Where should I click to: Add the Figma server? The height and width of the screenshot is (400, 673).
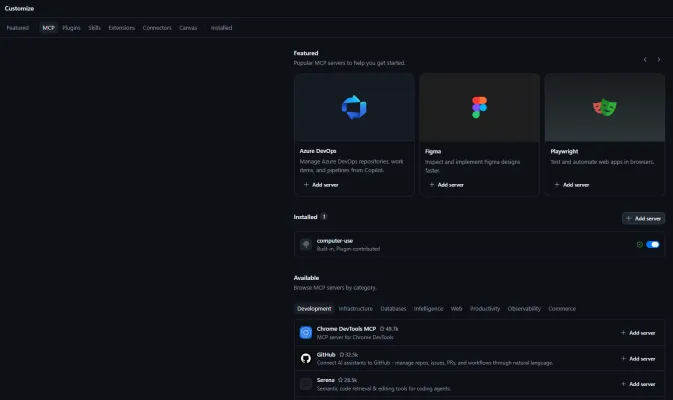(x=446, y=185)
